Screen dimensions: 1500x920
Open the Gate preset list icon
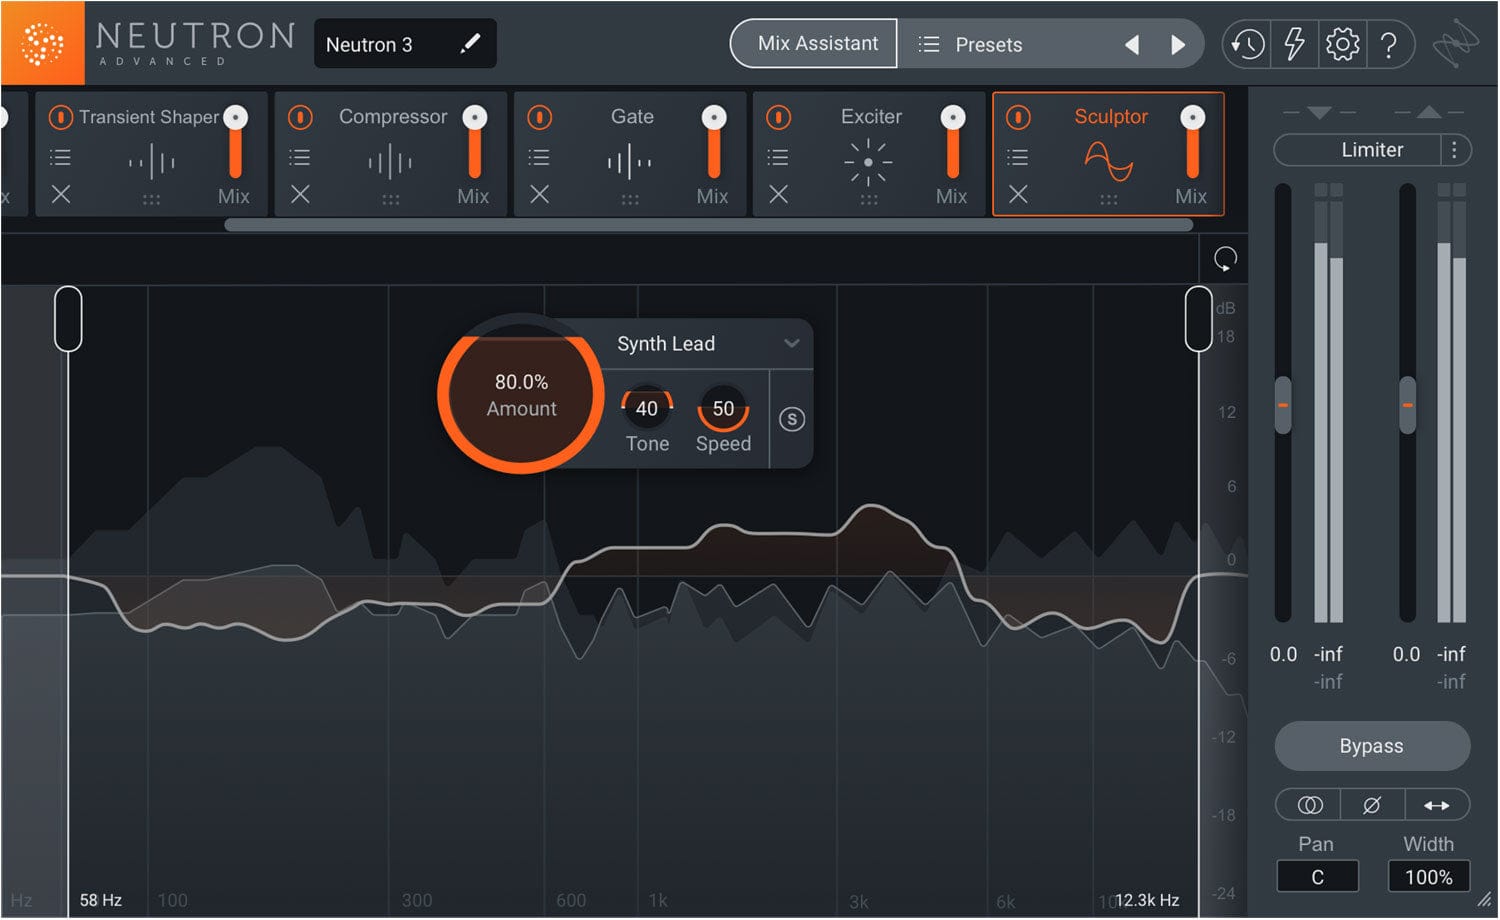pos(539,157)
